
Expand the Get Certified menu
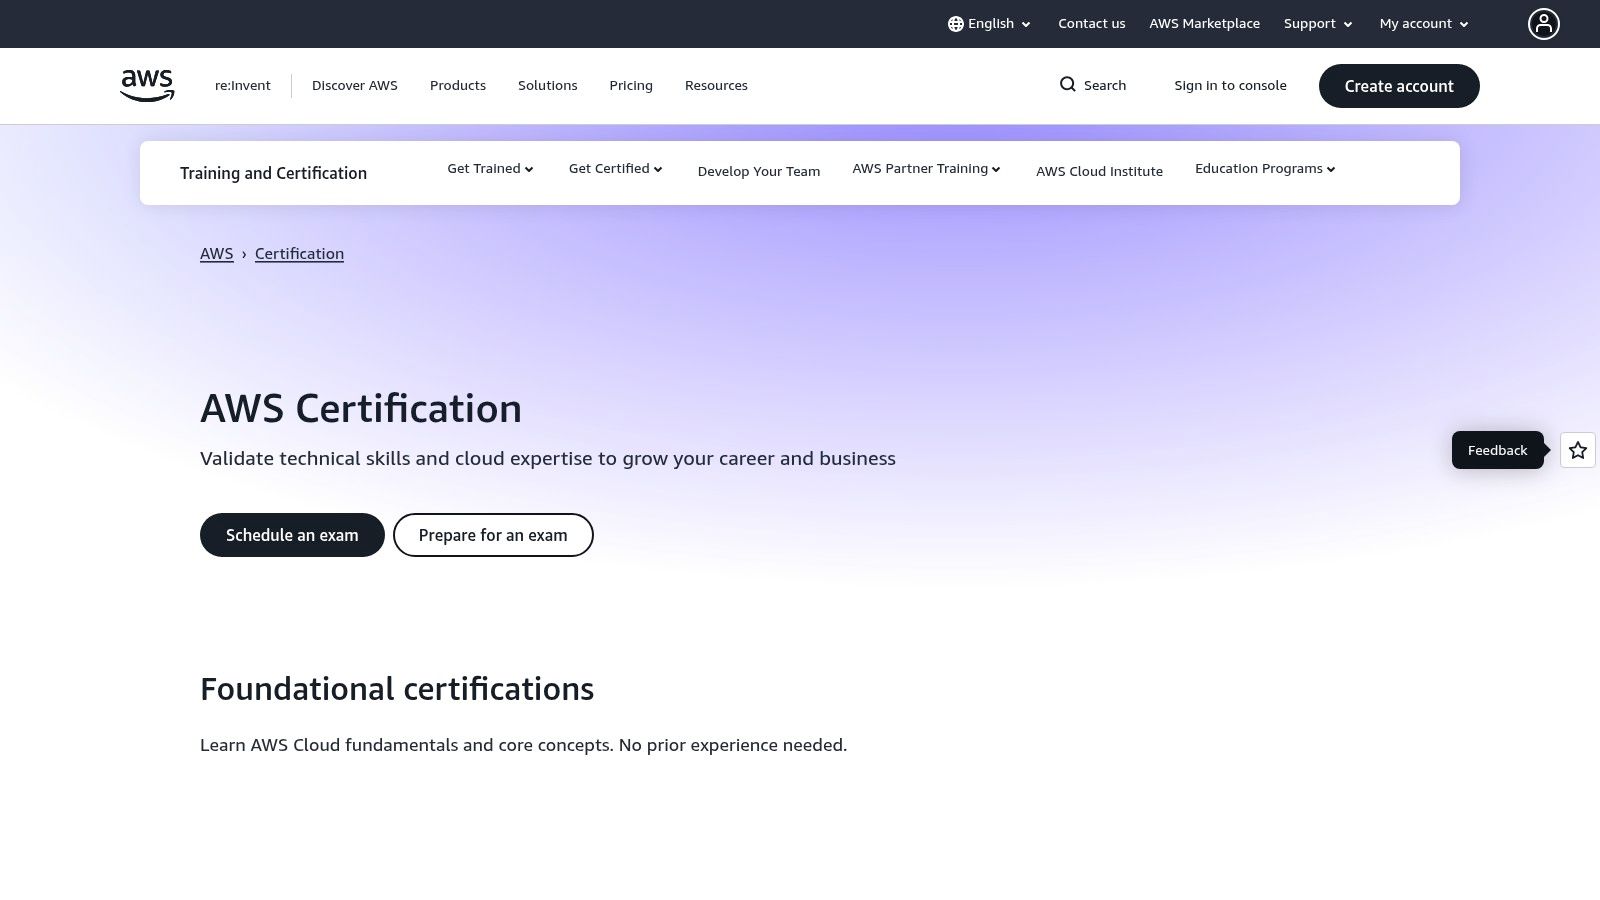(x=614, y=168)
